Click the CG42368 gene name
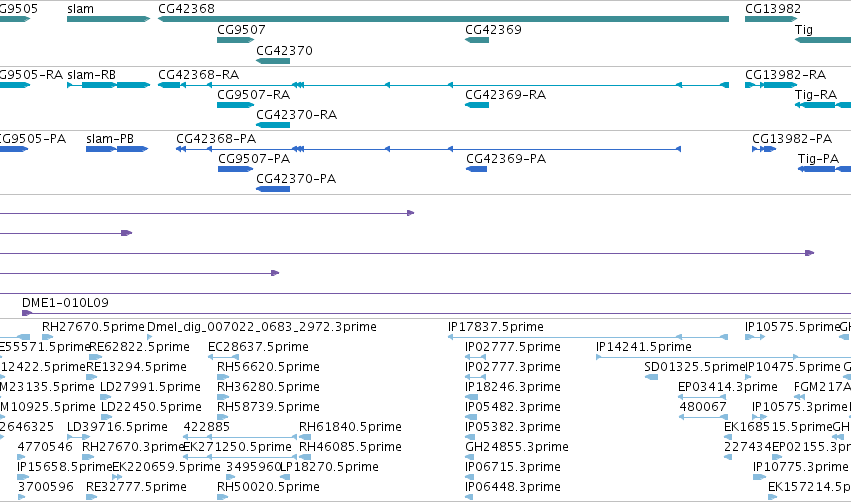851x502 pixels. pyautogui.click(x=186, y=9)
